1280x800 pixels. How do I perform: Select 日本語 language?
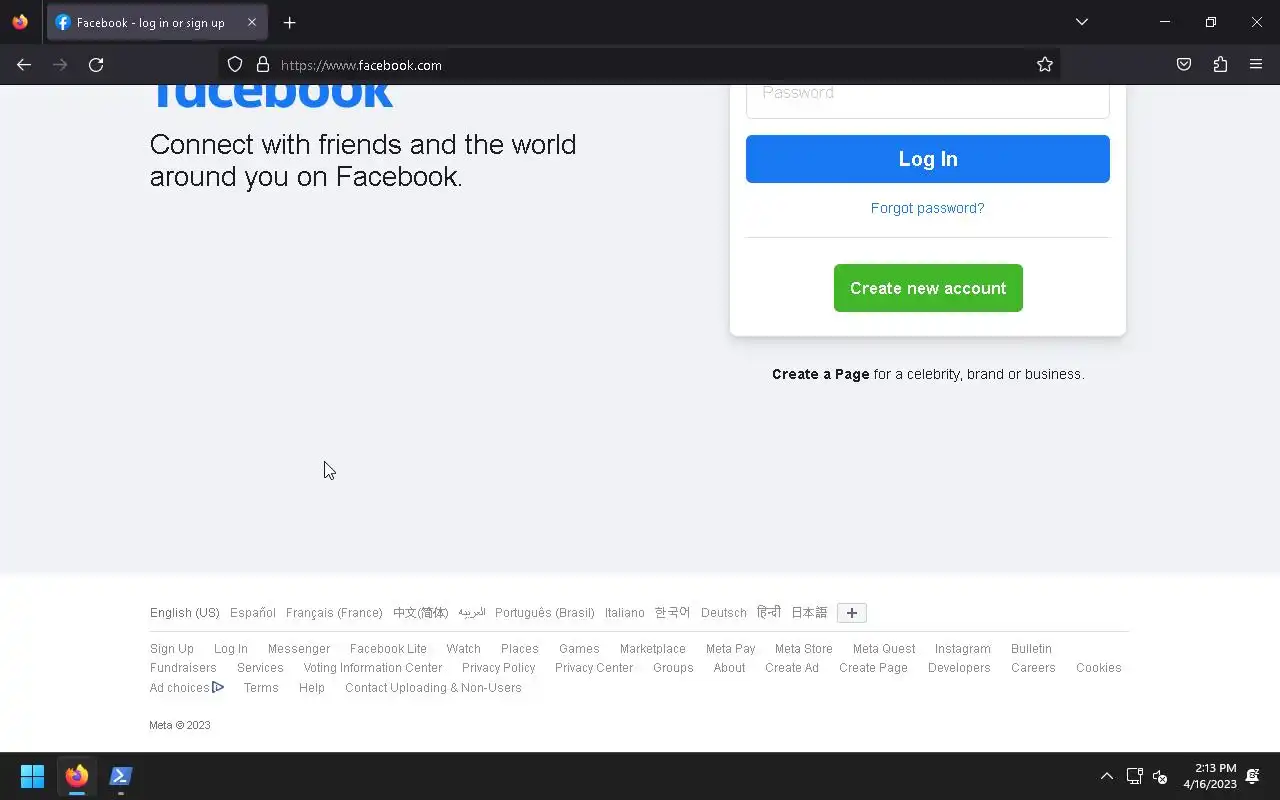pos(809,613)
